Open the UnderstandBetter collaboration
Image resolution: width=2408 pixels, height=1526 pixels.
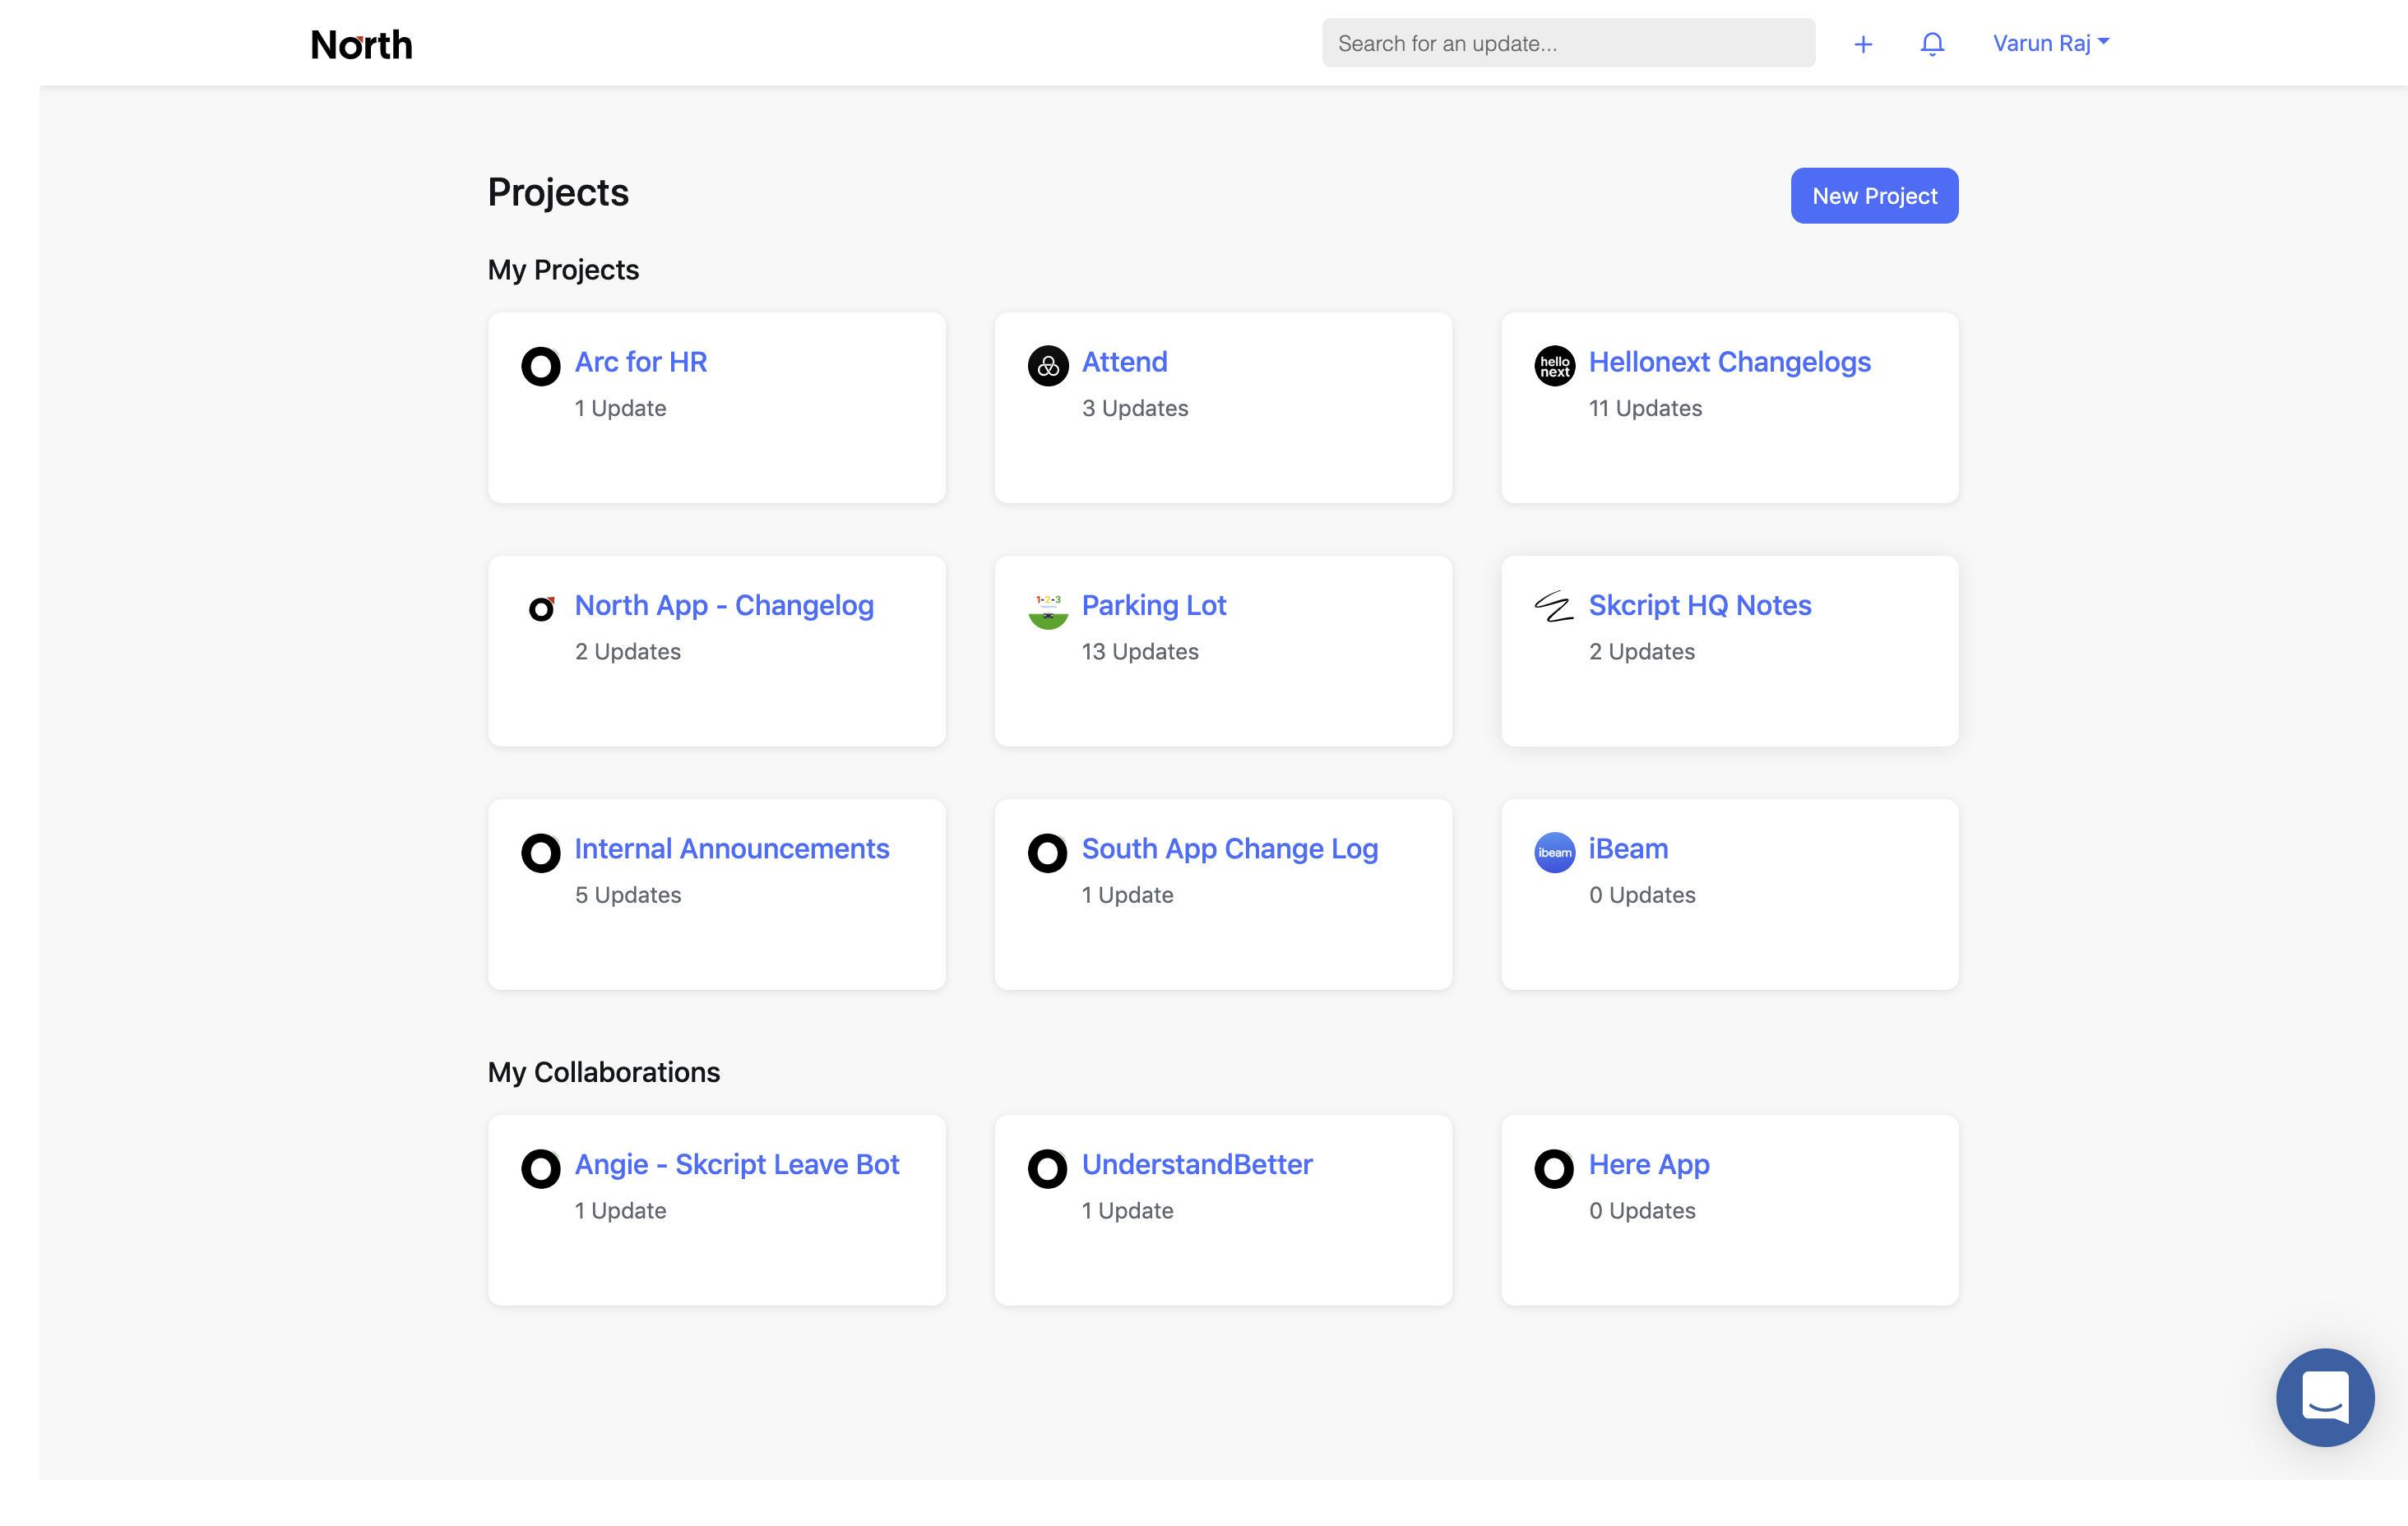click(x=1197, y=1164)
